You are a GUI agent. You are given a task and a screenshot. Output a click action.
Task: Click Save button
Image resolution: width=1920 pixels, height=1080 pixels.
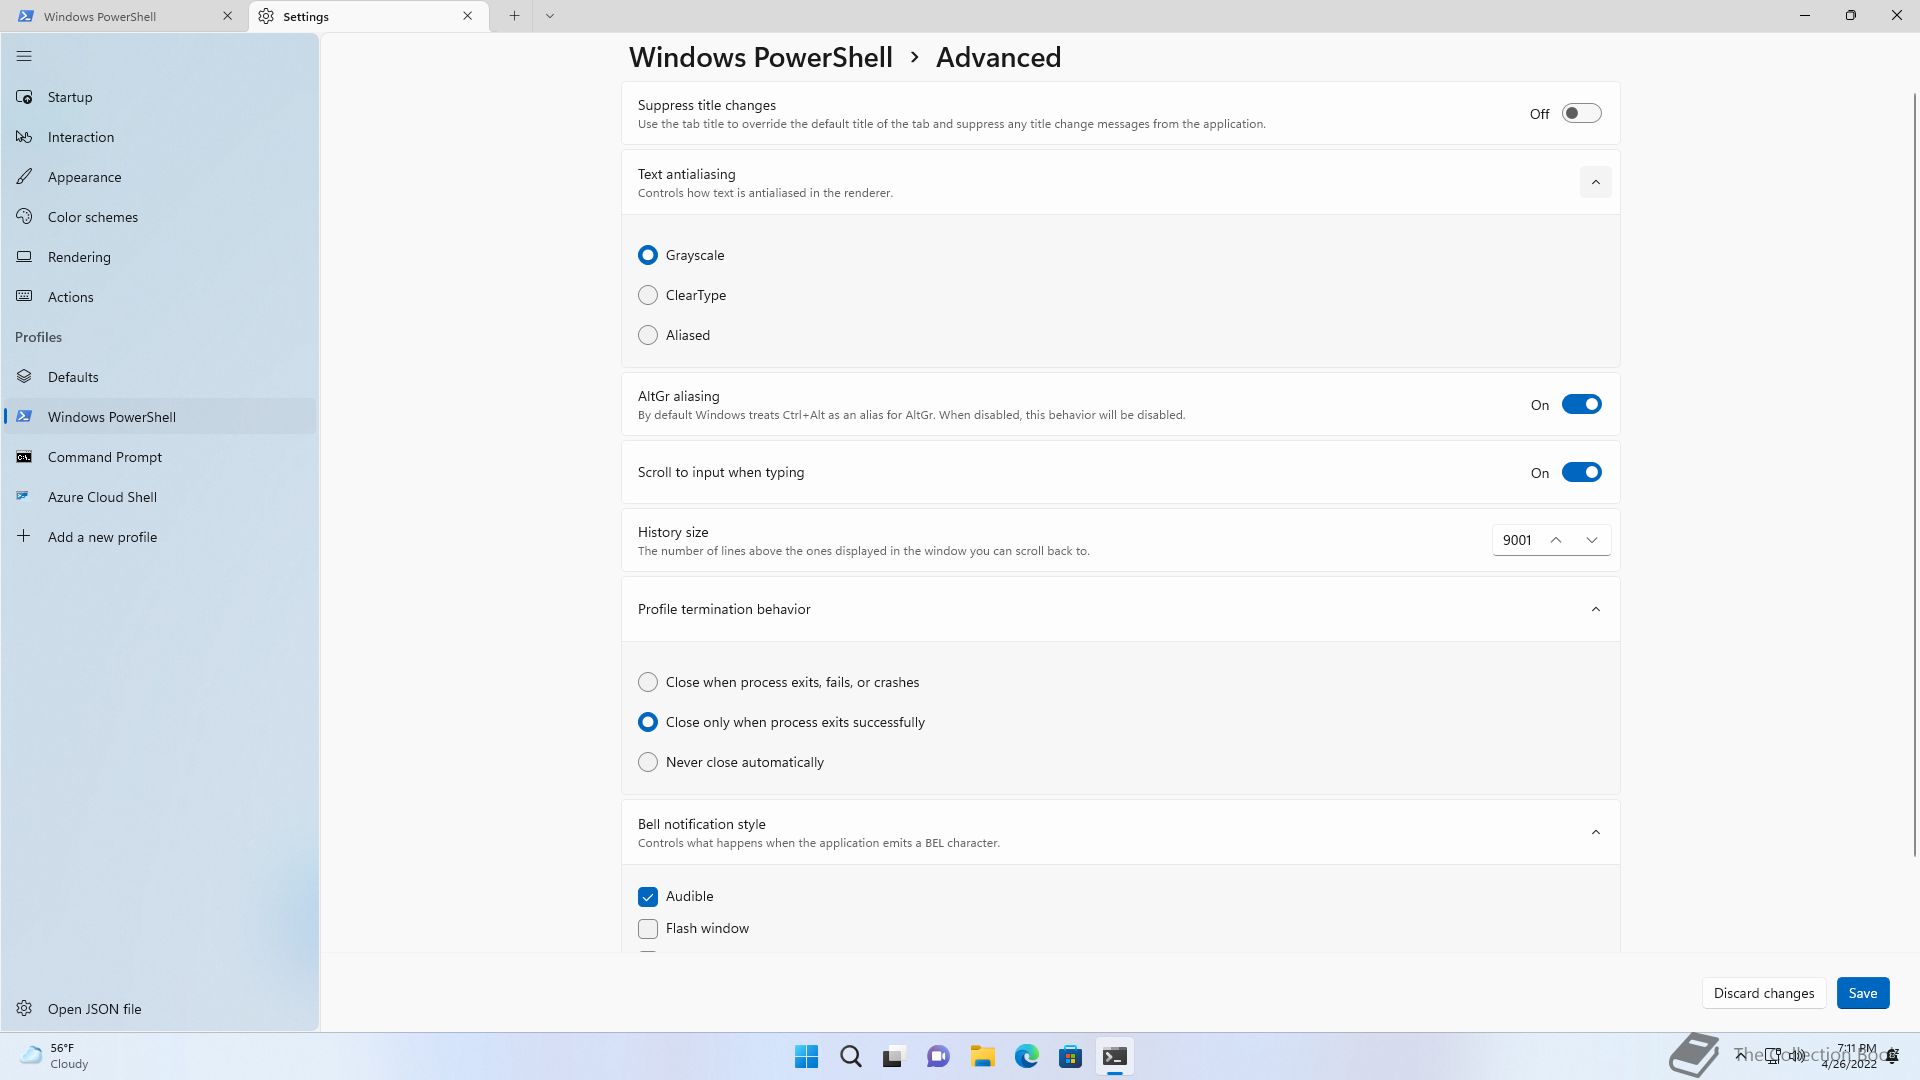point(1862,993)
